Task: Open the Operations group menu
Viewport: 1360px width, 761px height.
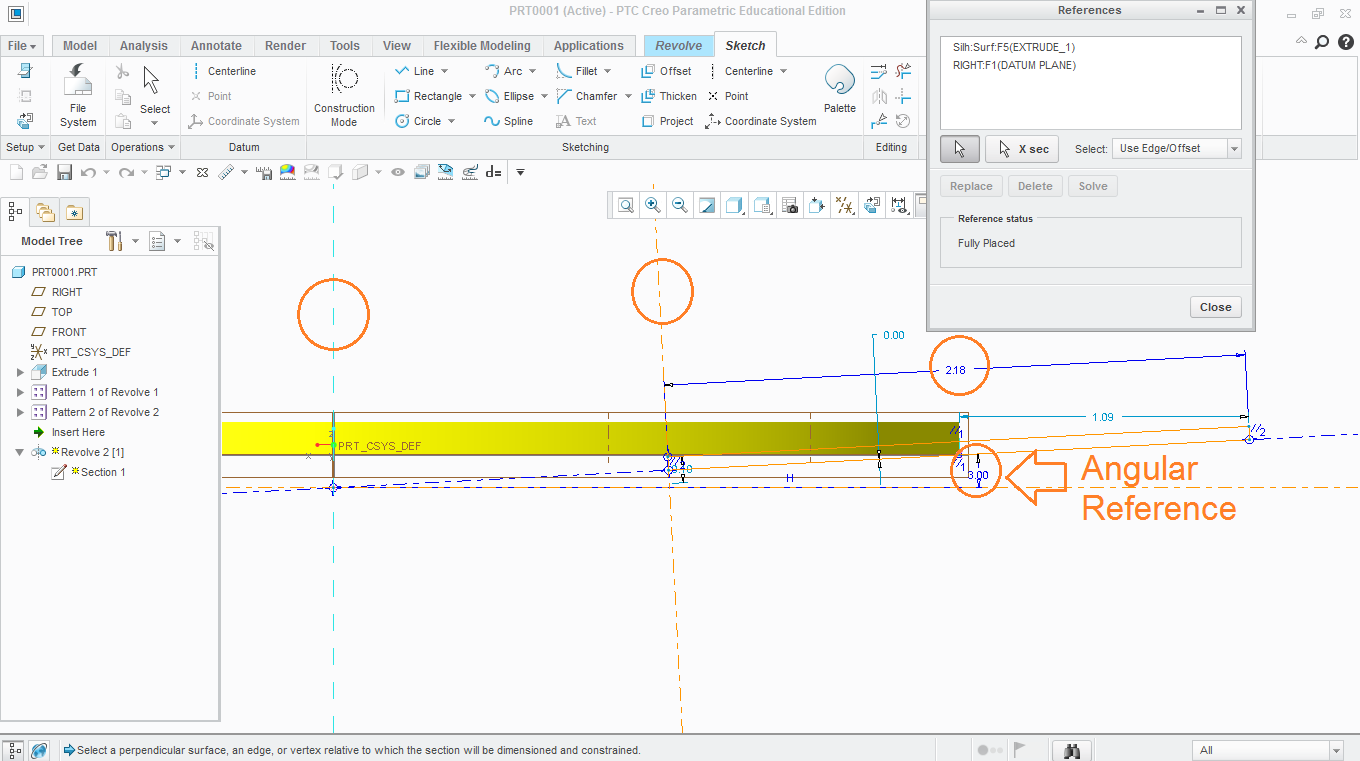Action: tap(142, 147)
